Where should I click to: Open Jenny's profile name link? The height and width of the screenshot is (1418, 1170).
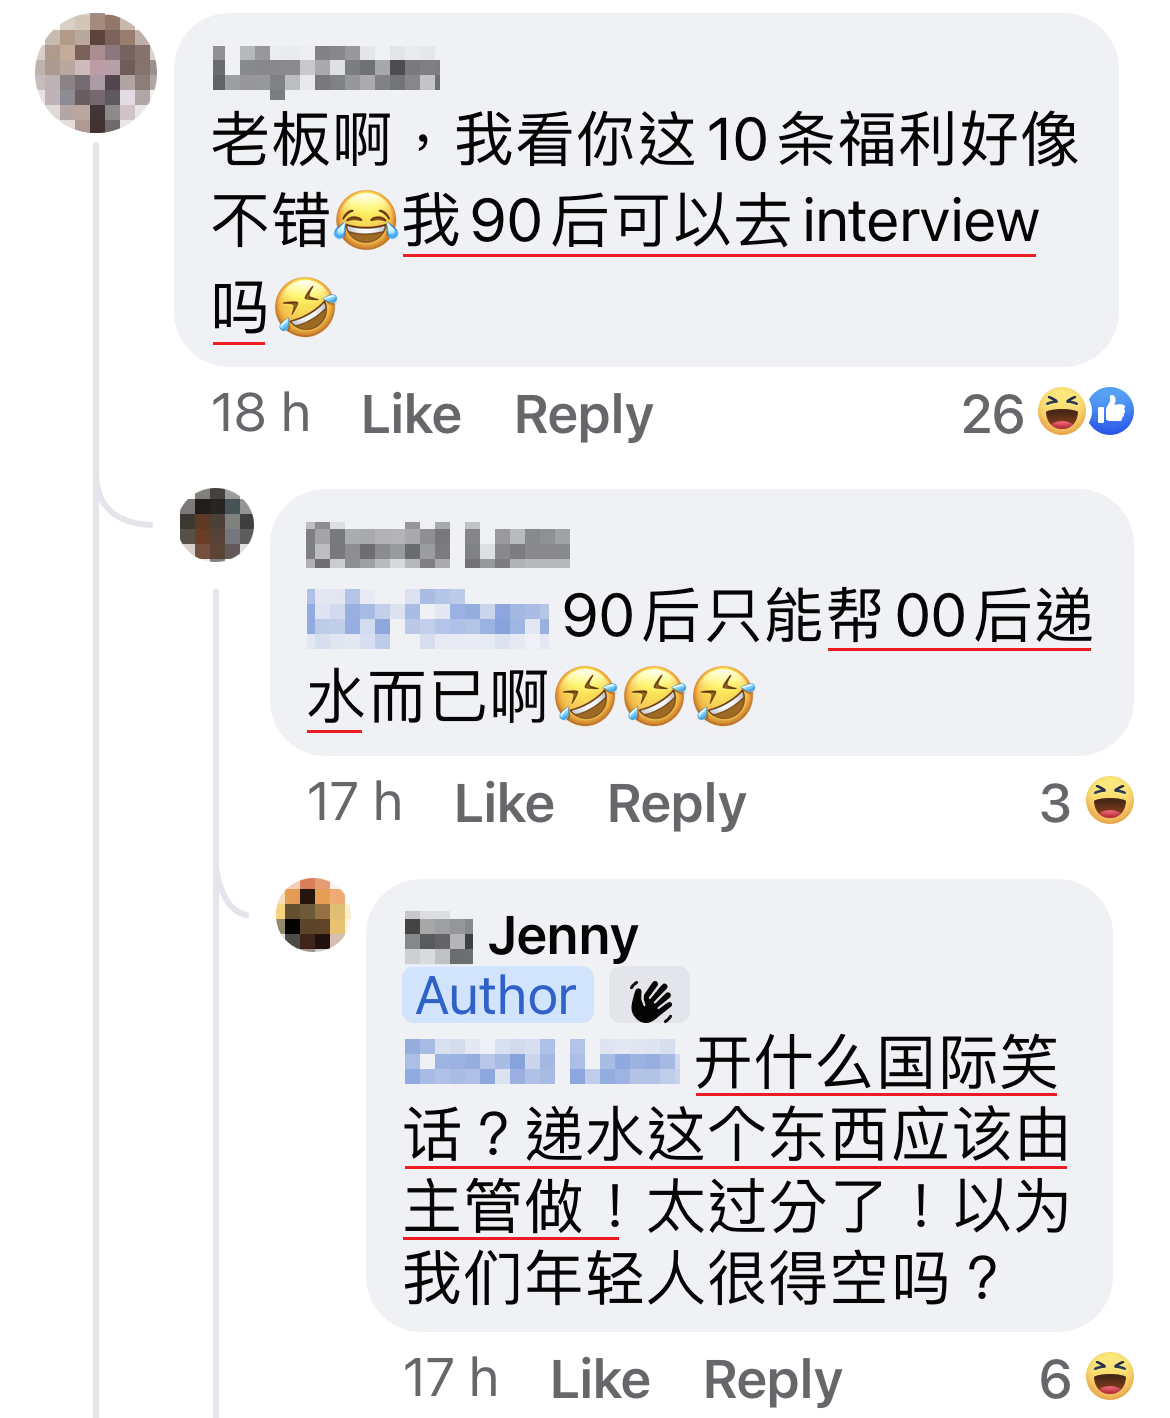pos(521,937)
